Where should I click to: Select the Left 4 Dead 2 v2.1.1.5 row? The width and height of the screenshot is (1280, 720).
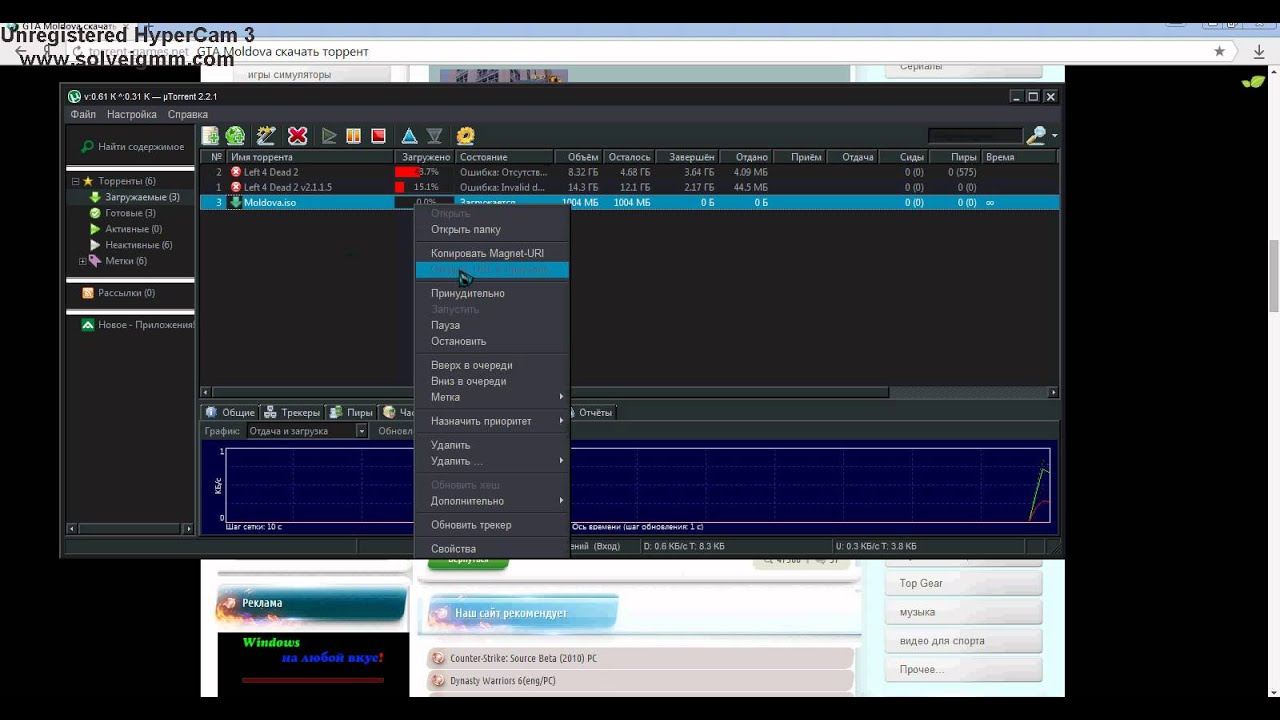click(x=629, y=187)
